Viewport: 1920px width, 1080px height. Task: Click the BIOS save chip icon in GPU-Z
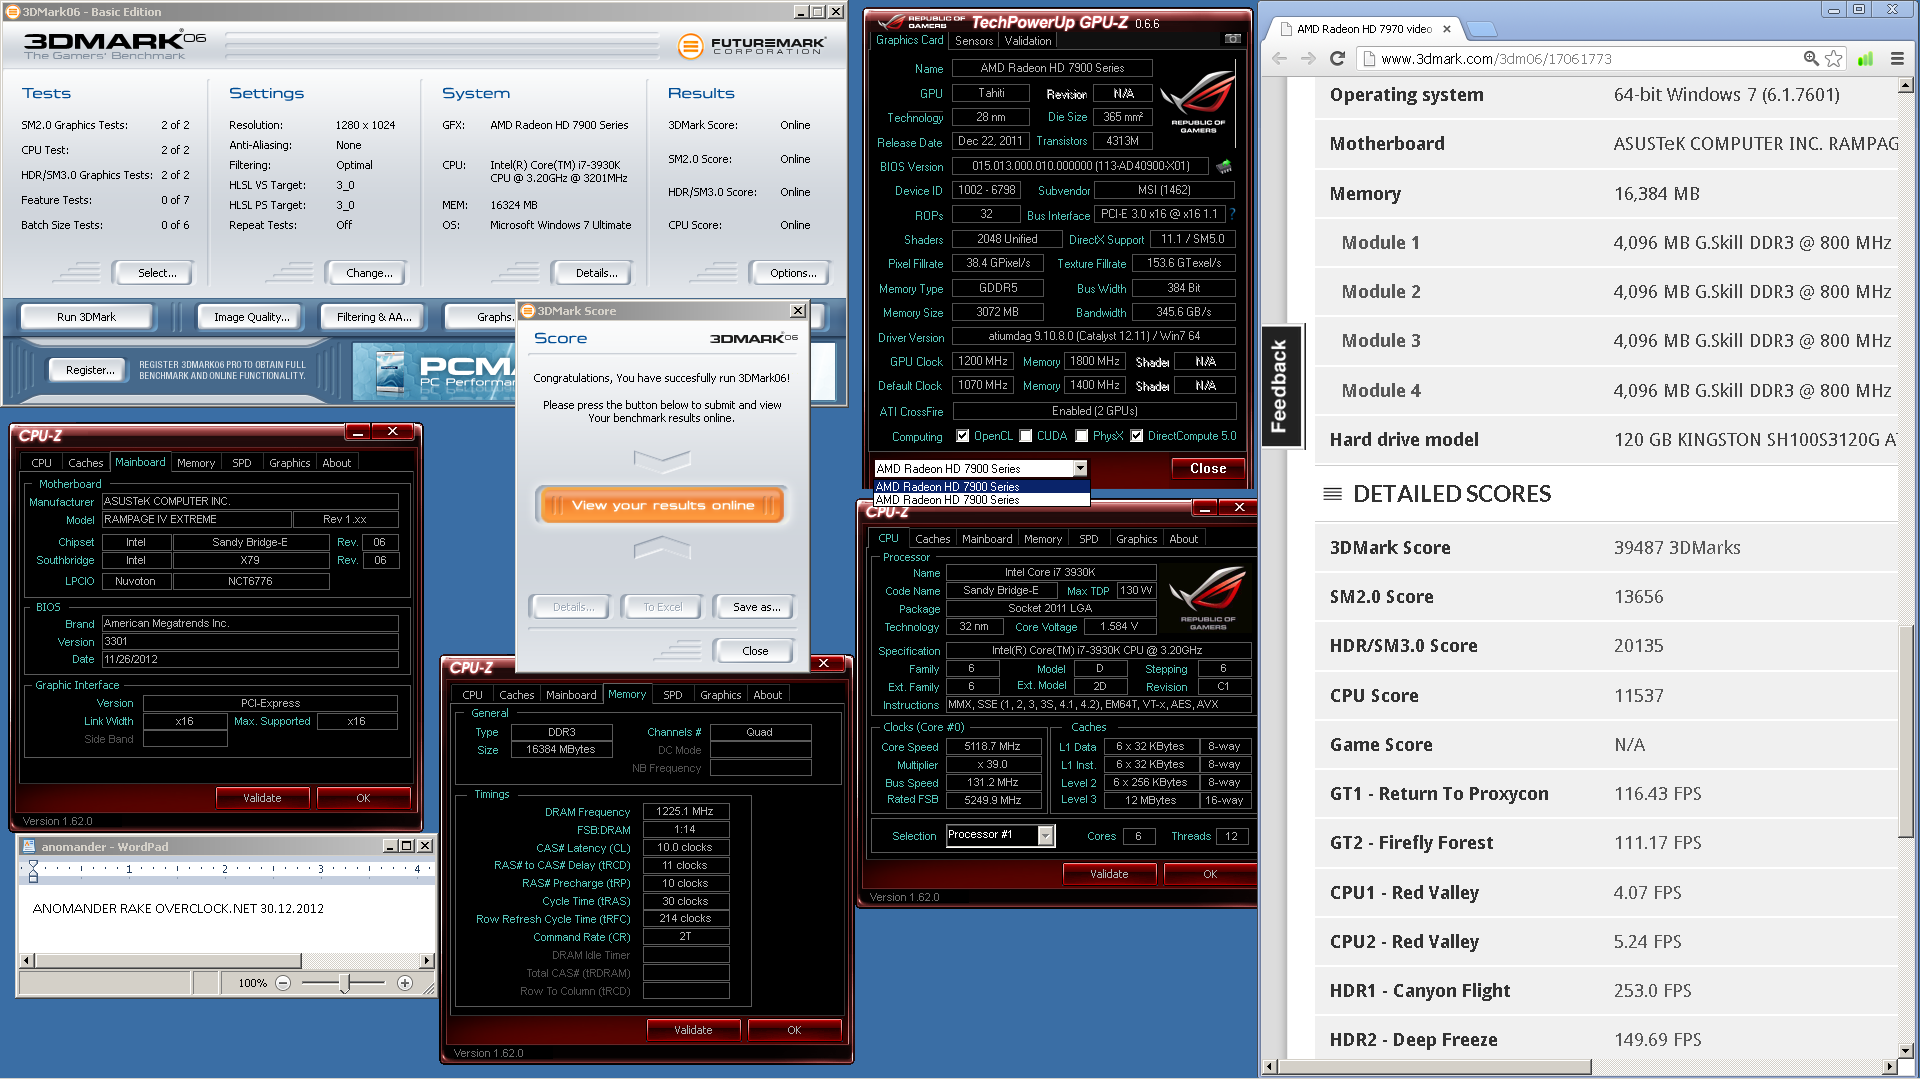point(1224,166)
